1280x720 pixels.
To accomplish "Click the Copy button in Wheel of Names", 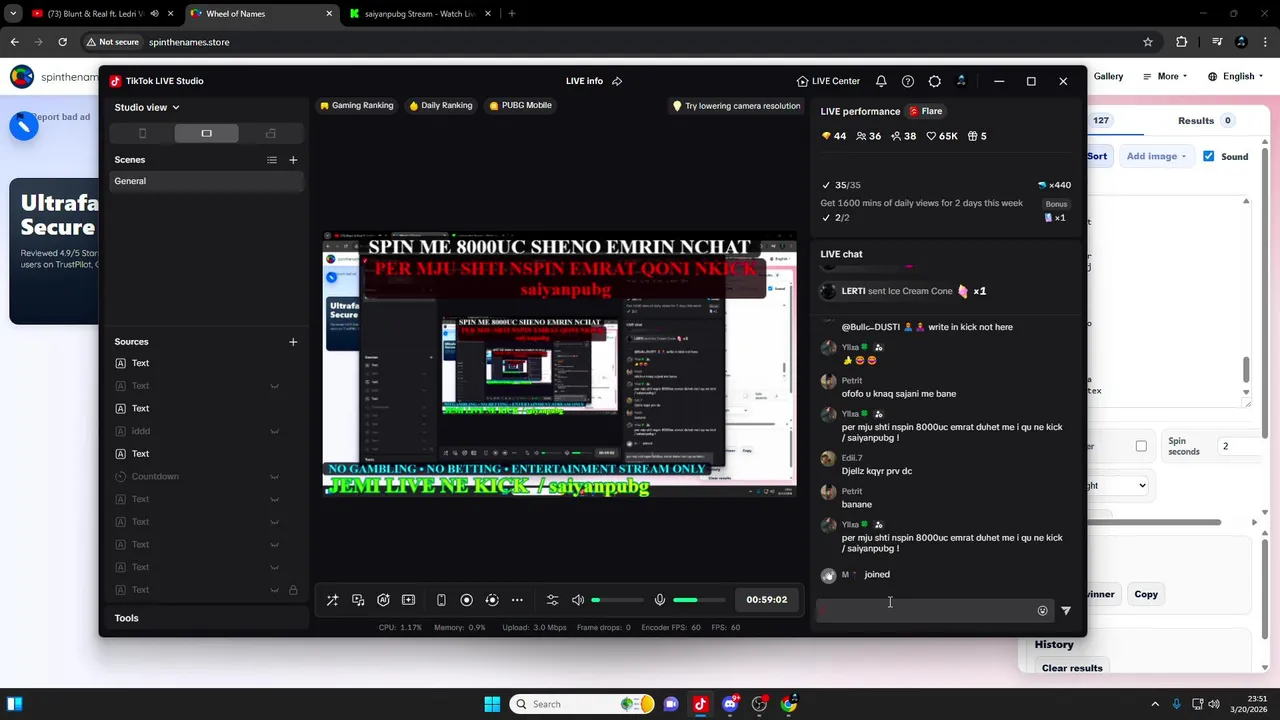I will 1146,594.
